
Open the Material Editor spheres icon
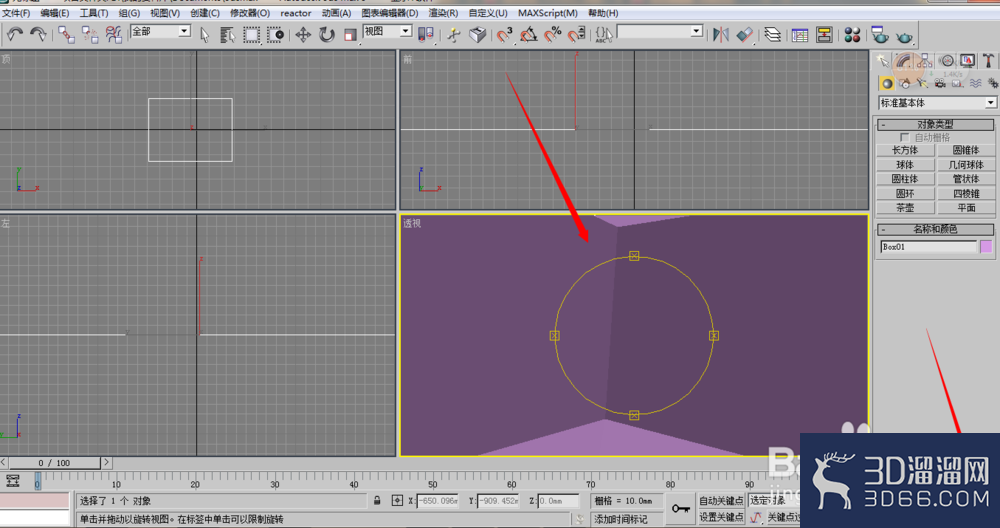(x=852, y=34)
